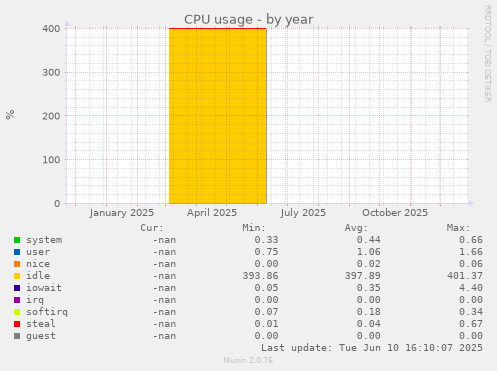497x371 pixels.
Task: Click the 'softirq' legend label
Action: tap(47, 312)
